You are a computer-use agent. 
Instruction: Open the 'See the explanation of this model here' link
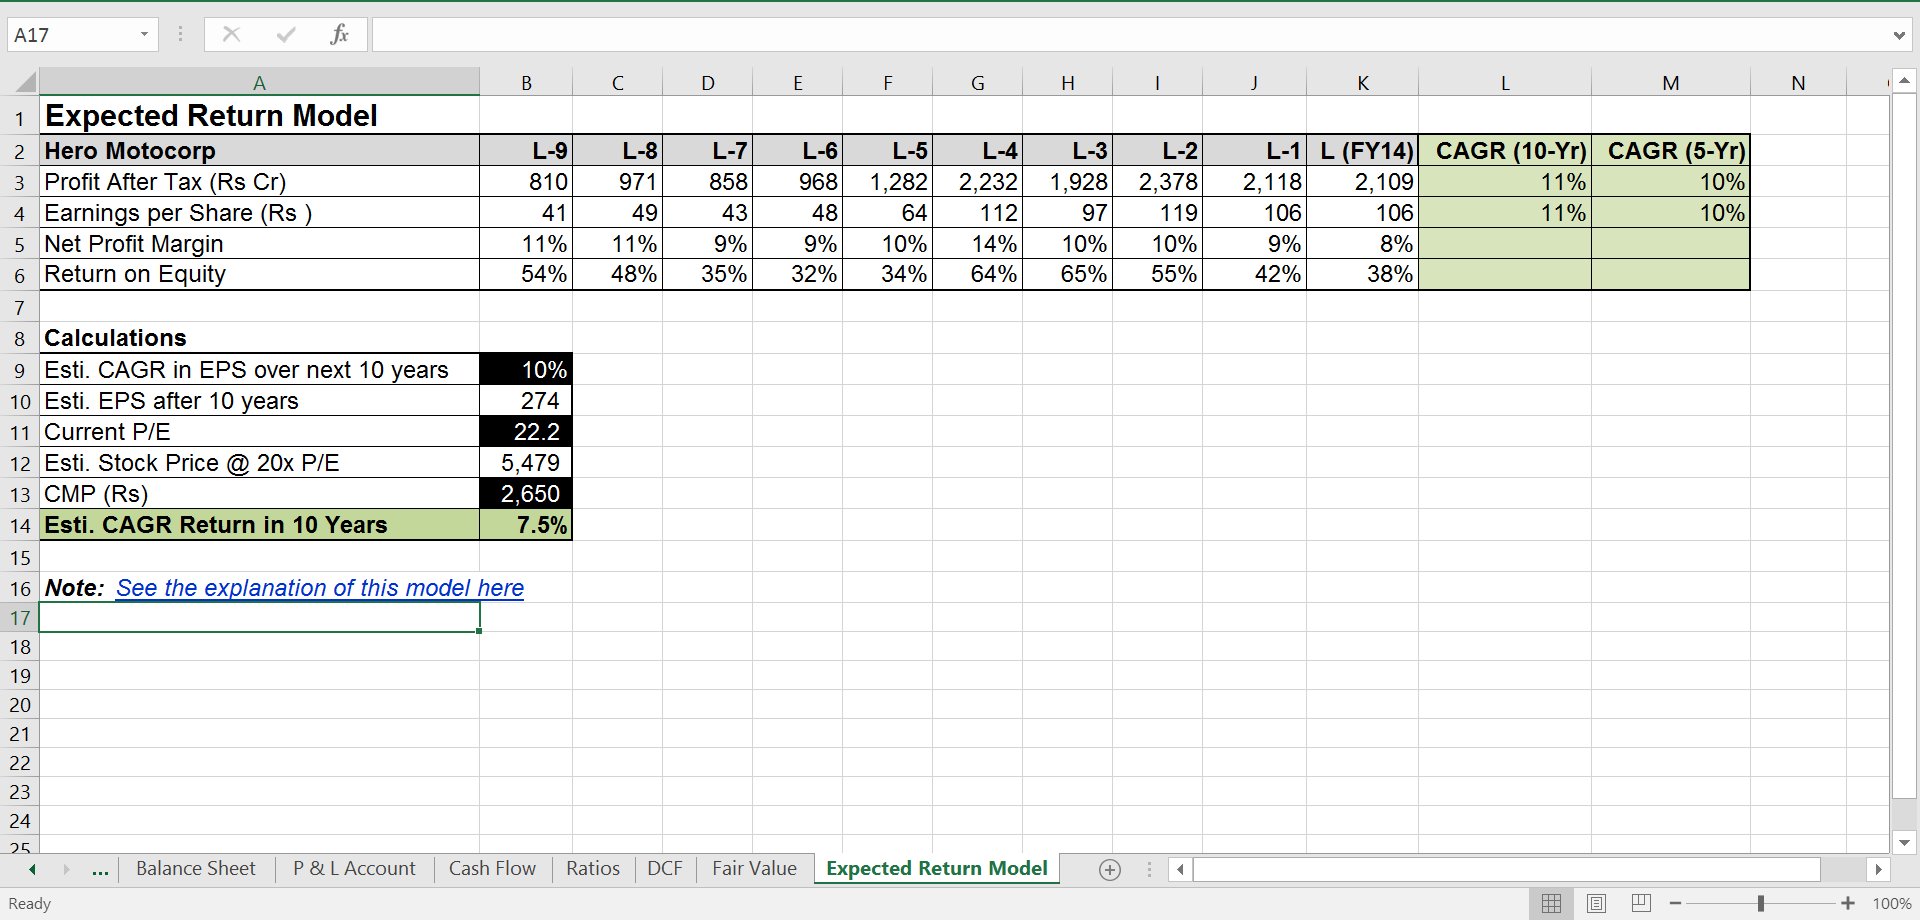coord(320,588)
